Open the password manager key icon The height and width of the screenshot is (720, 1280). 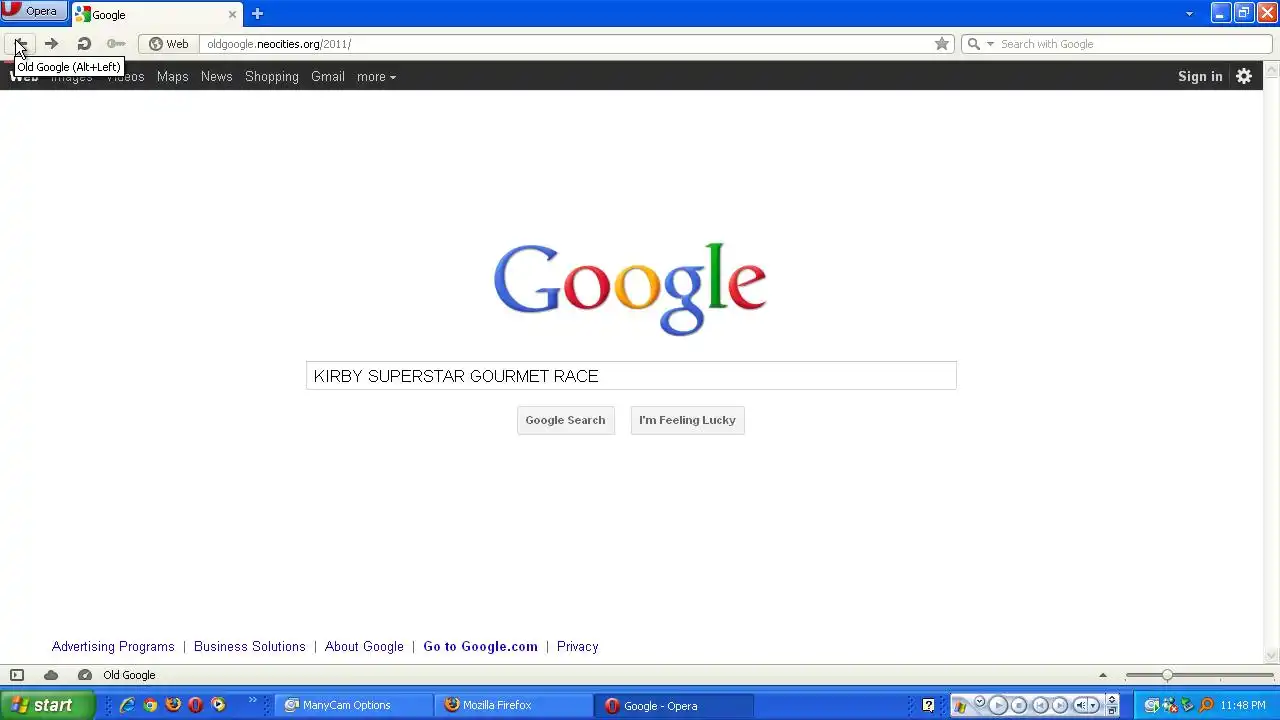pyautogui.click(x=116, y=44)
